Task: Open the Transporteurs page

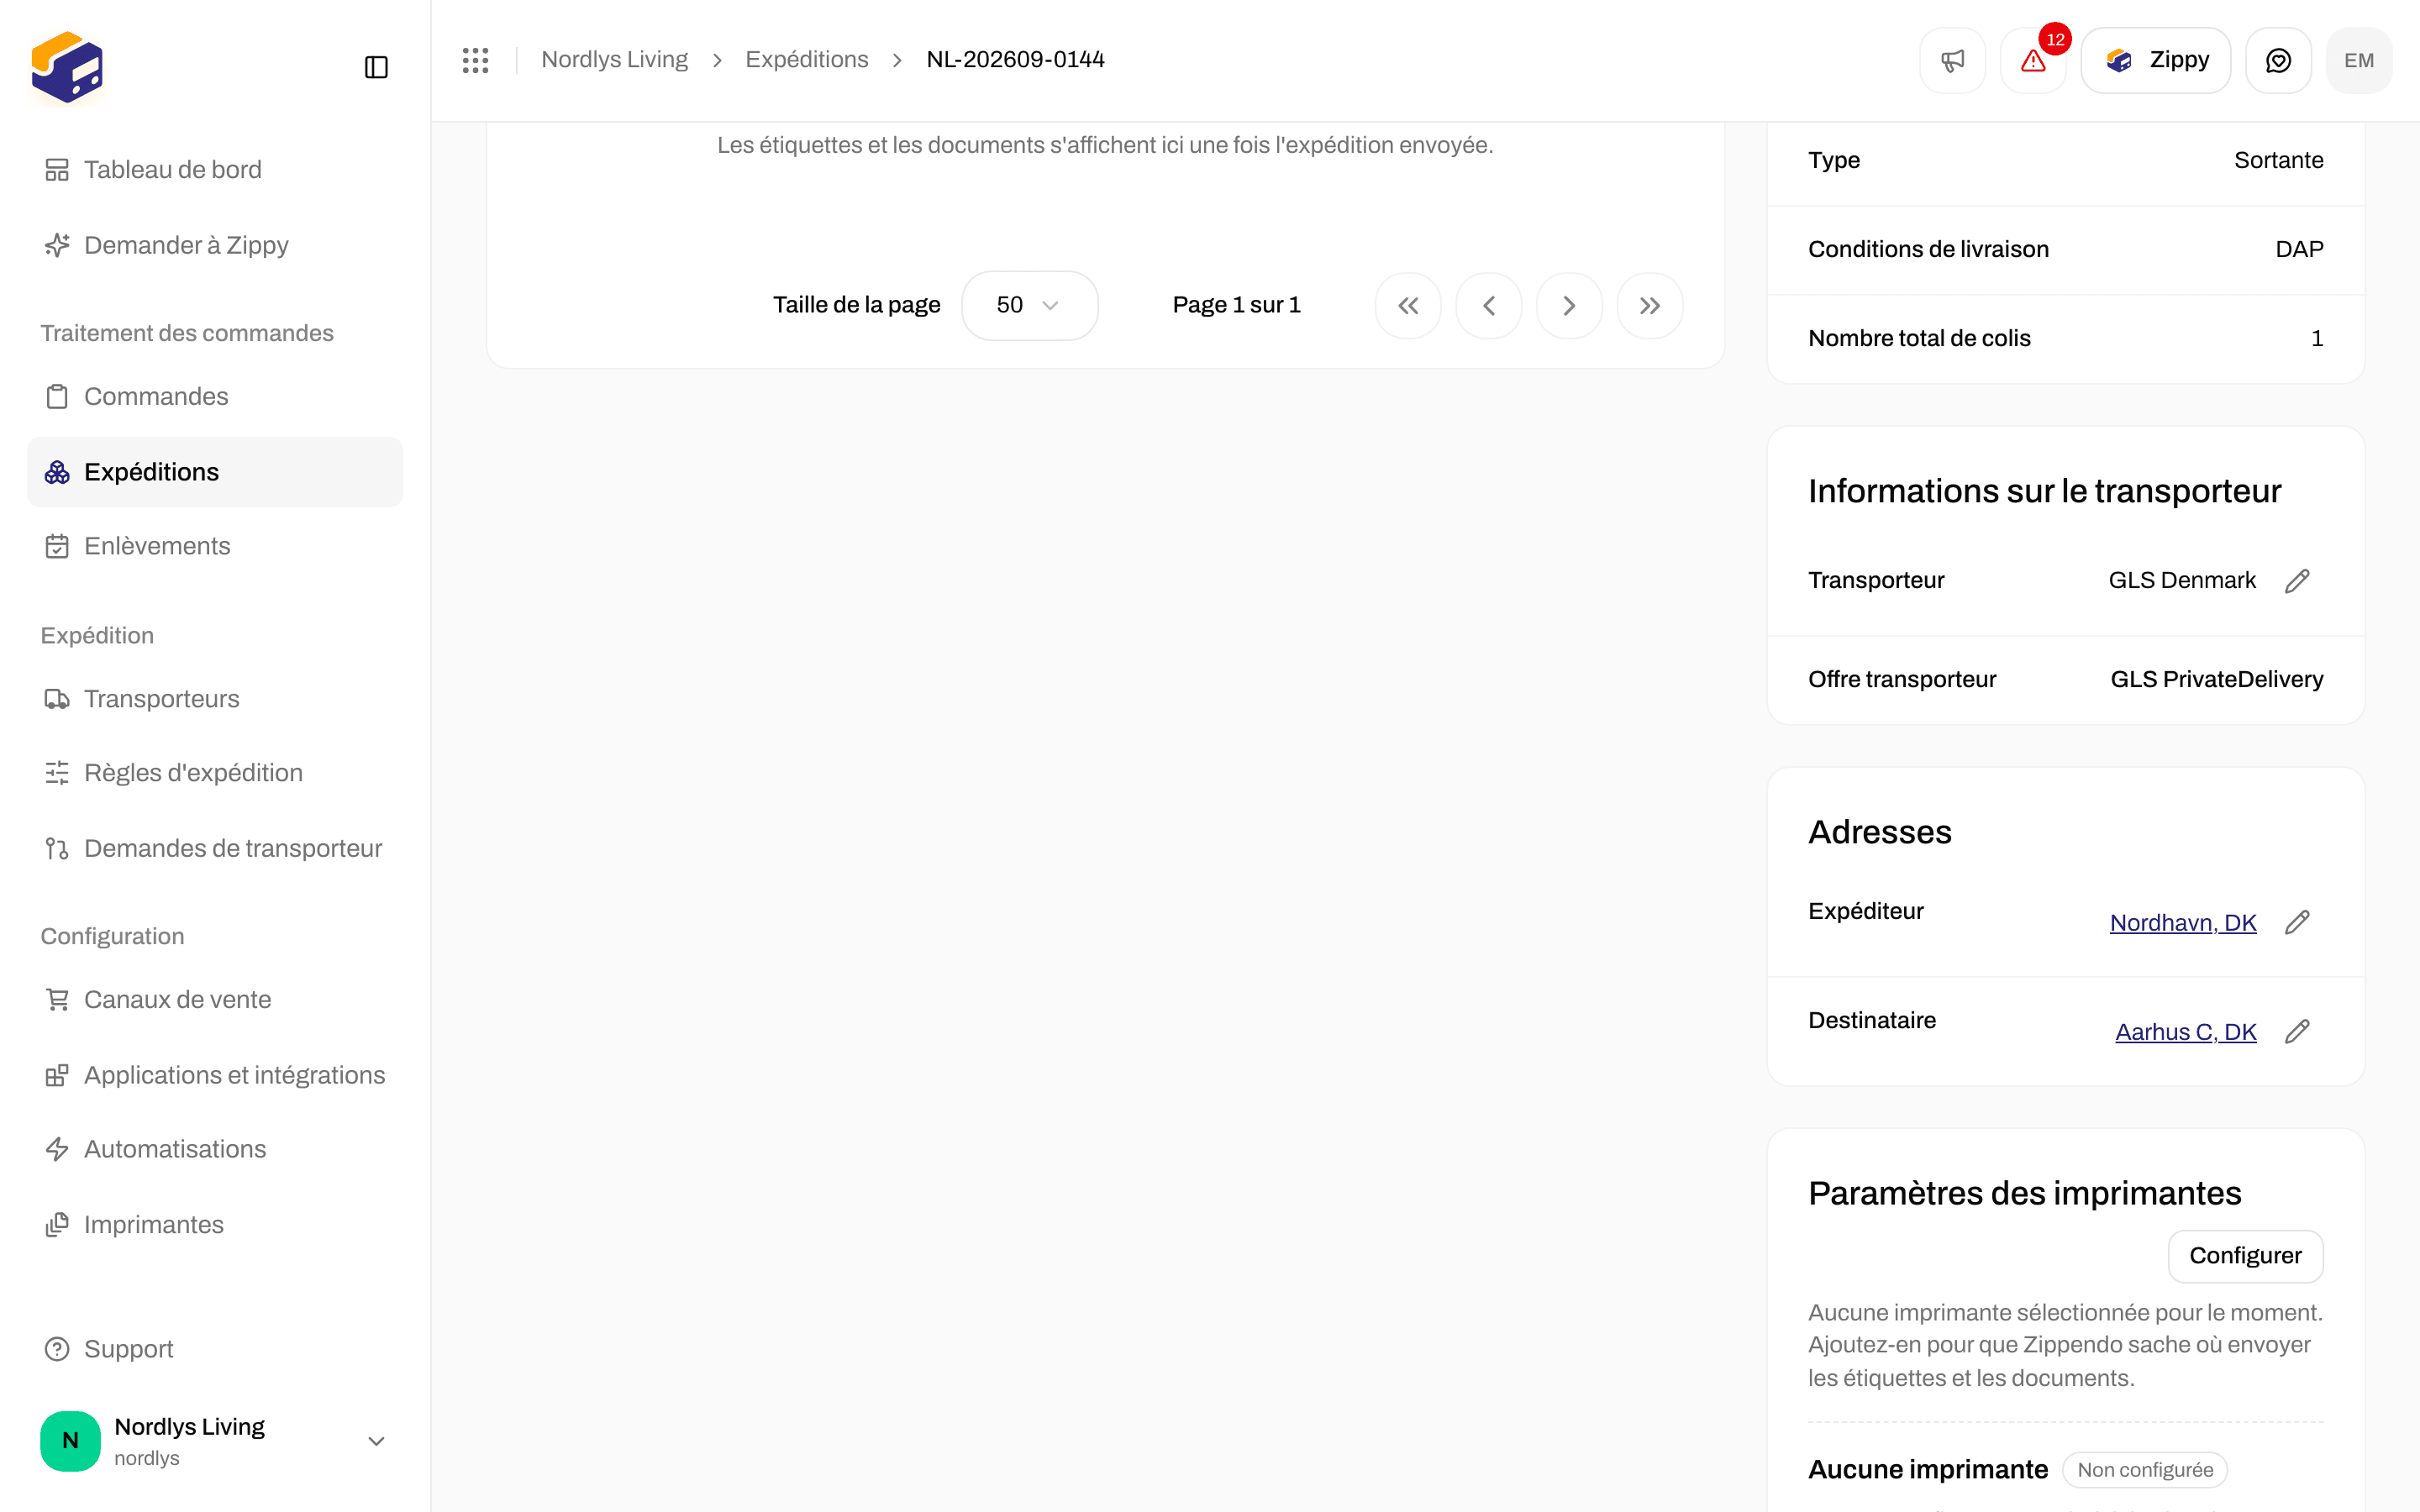Action: (x=215, y=699)
